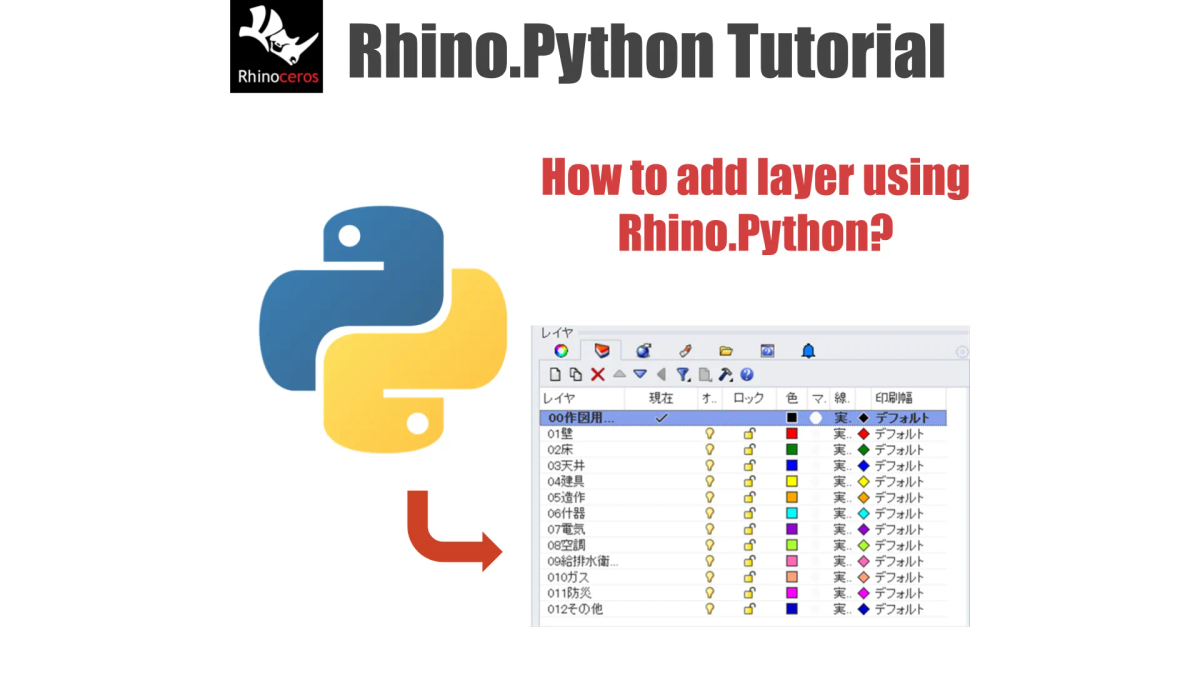
Task: Open the Notifications bell panel
Action: coord(810,351)
